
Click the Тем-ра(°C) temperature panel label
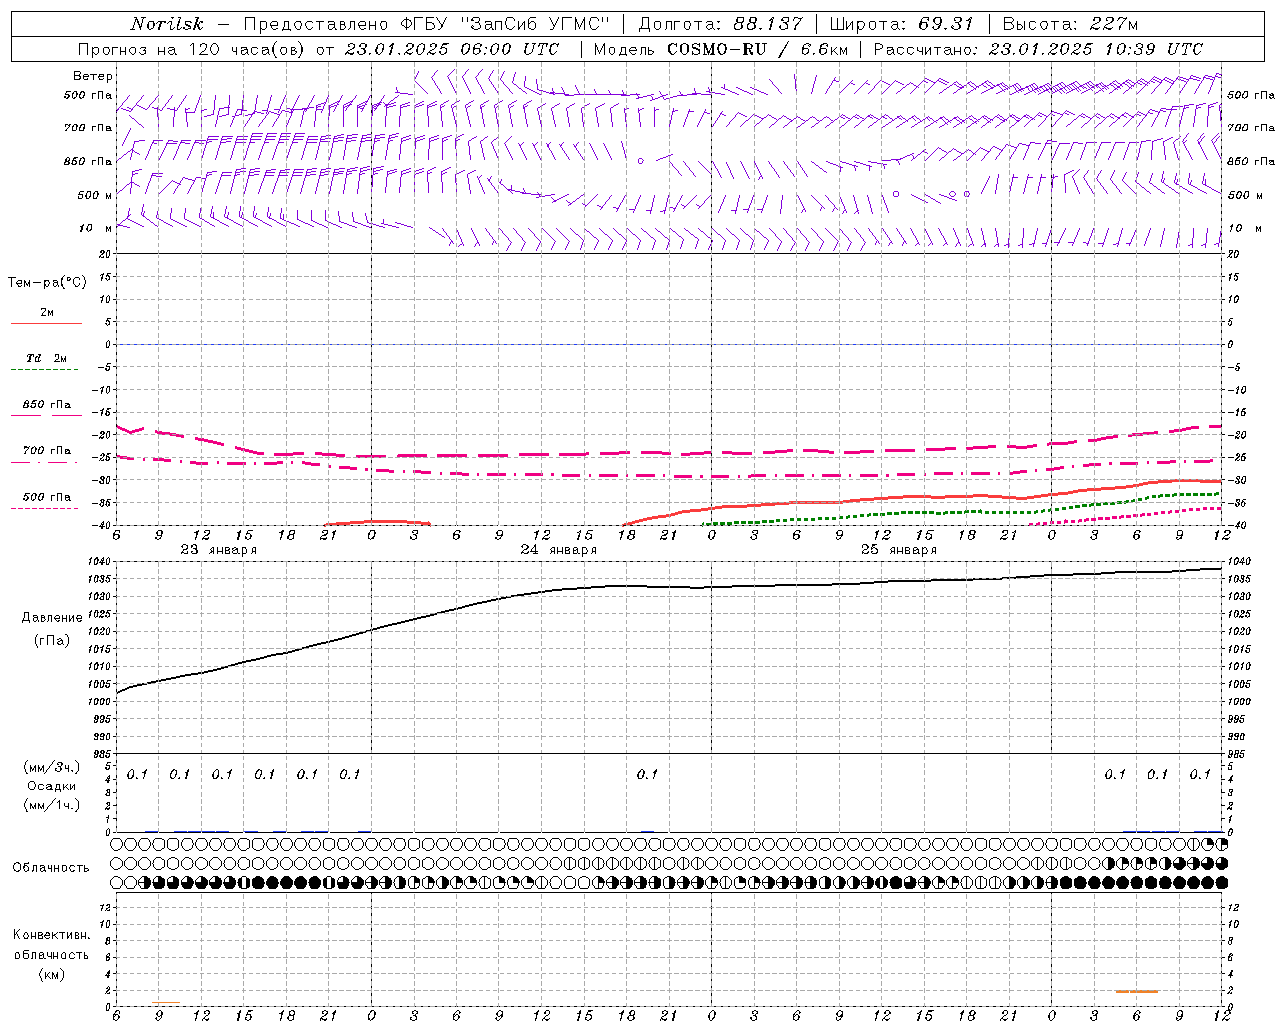tap(47, 283)
